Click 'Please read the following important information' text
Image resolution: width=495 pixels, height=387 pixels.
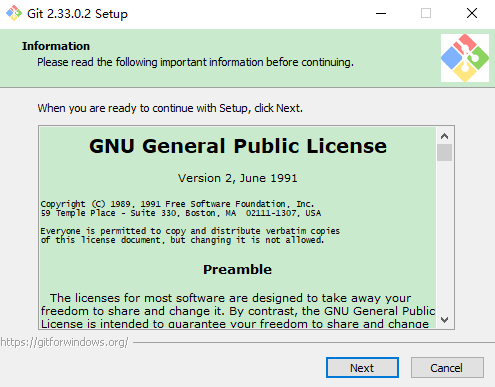[x=195, y=62]
